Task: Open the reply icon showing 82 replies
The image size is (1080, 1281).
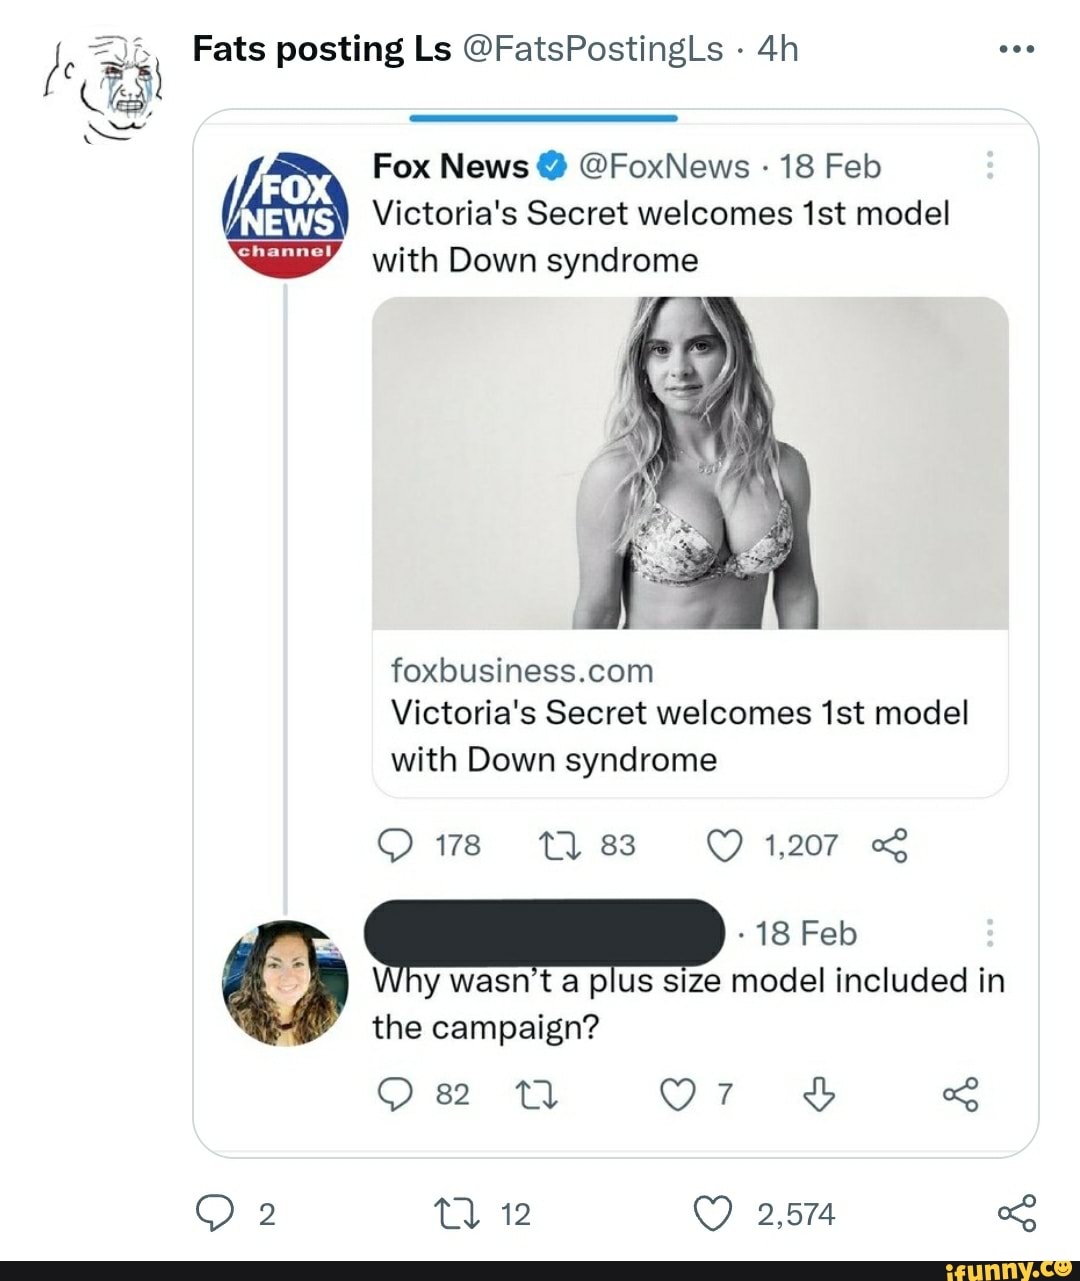Action: 398,1094
